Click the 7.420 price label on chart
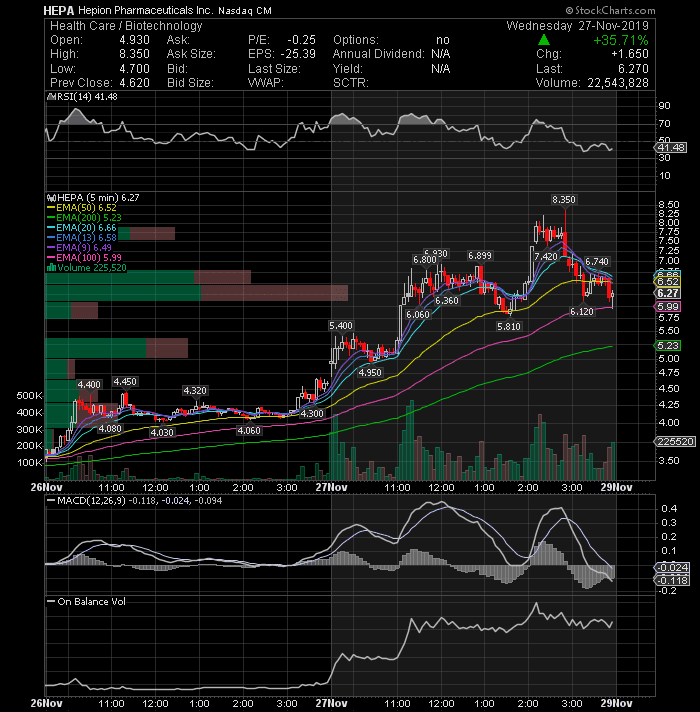The height and width of the screenshot is (712, 700). click(x=546, y=257)
